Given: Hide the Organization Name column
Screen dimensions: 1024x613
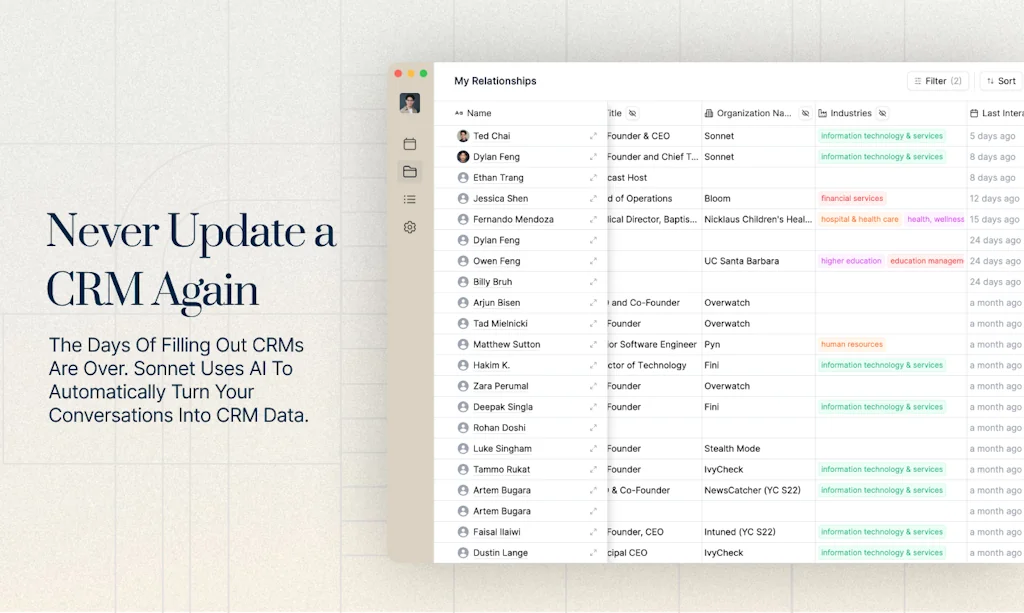Looking at the screenshot, I should 805,114.
